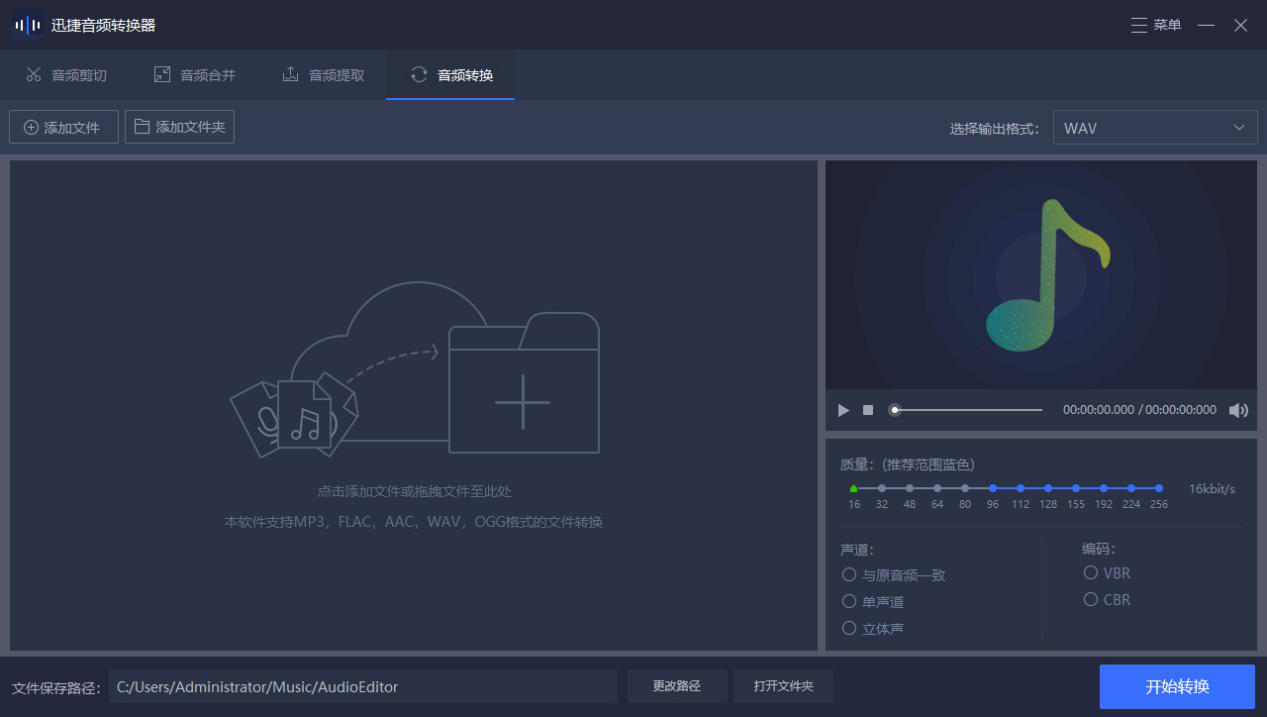
Task: Mute audio with the speaker icon
Action: (1239, 409)
